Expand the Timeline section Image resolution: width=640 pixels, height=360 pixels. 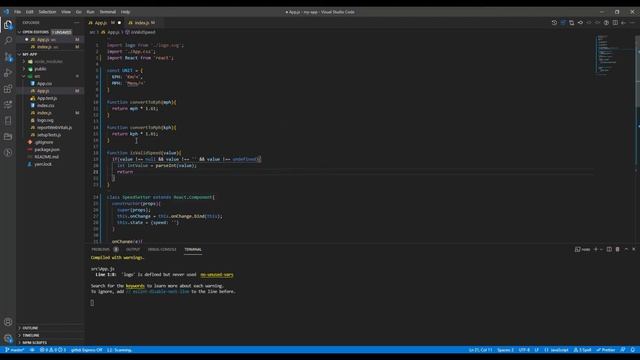coord(31,335)
